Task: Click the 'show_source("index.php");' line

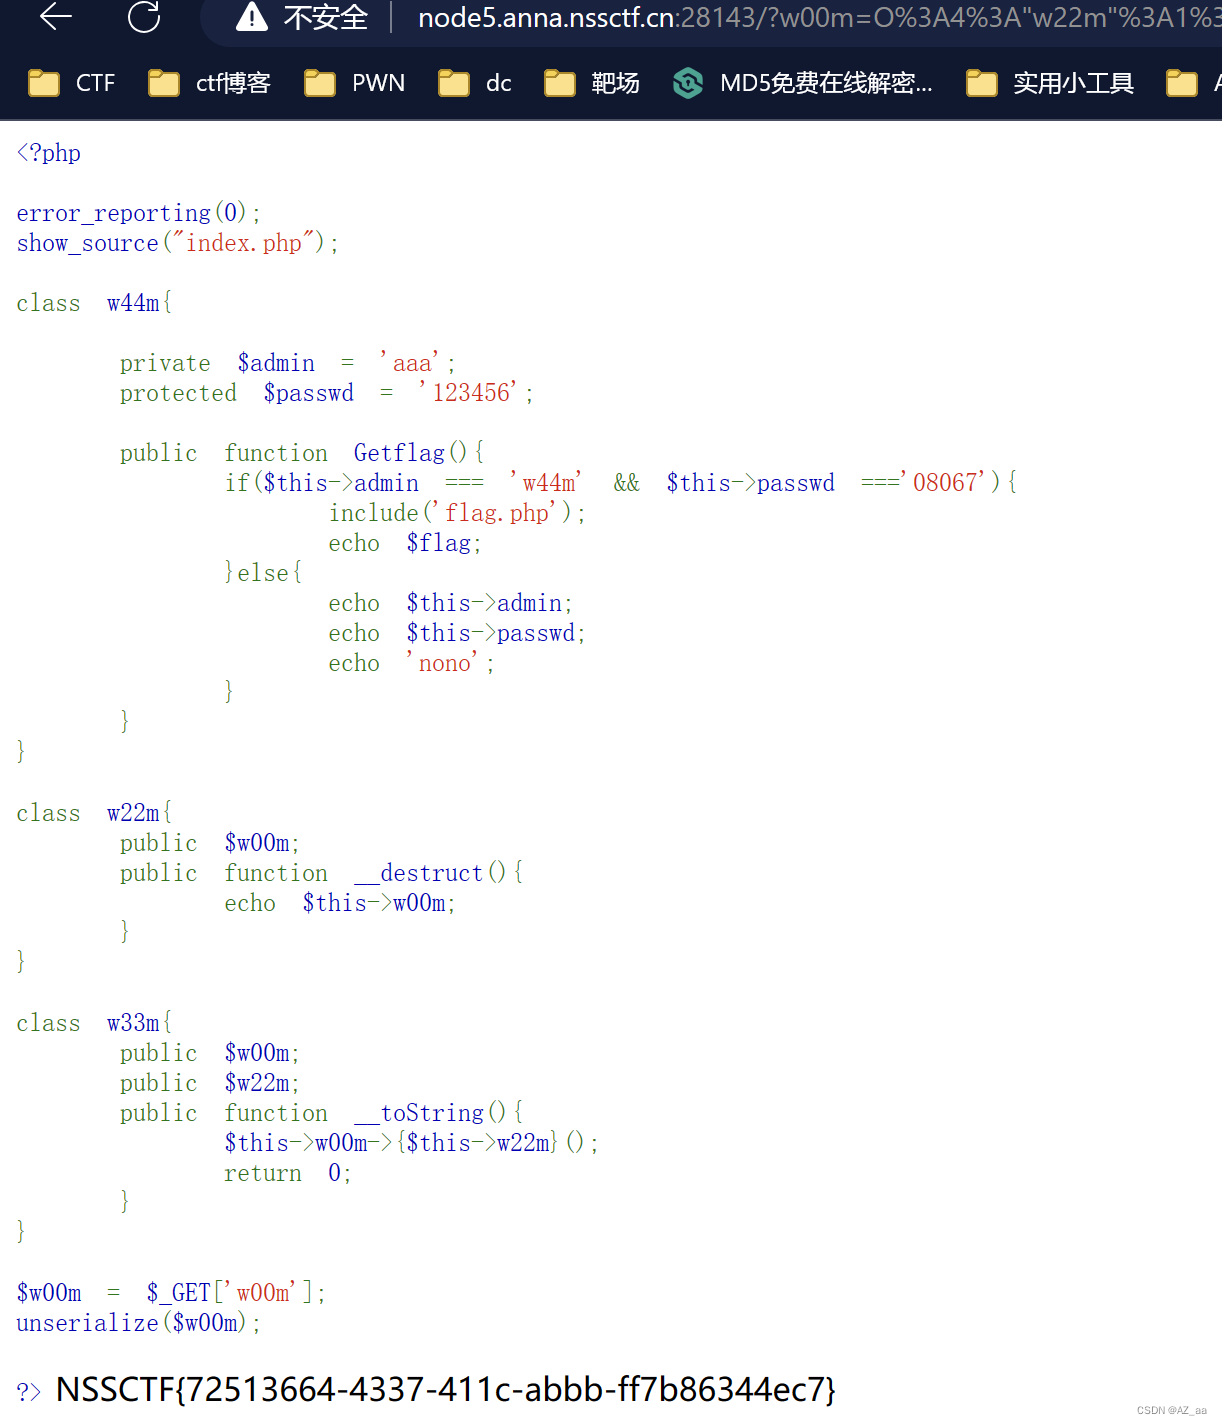Action: 177,243
